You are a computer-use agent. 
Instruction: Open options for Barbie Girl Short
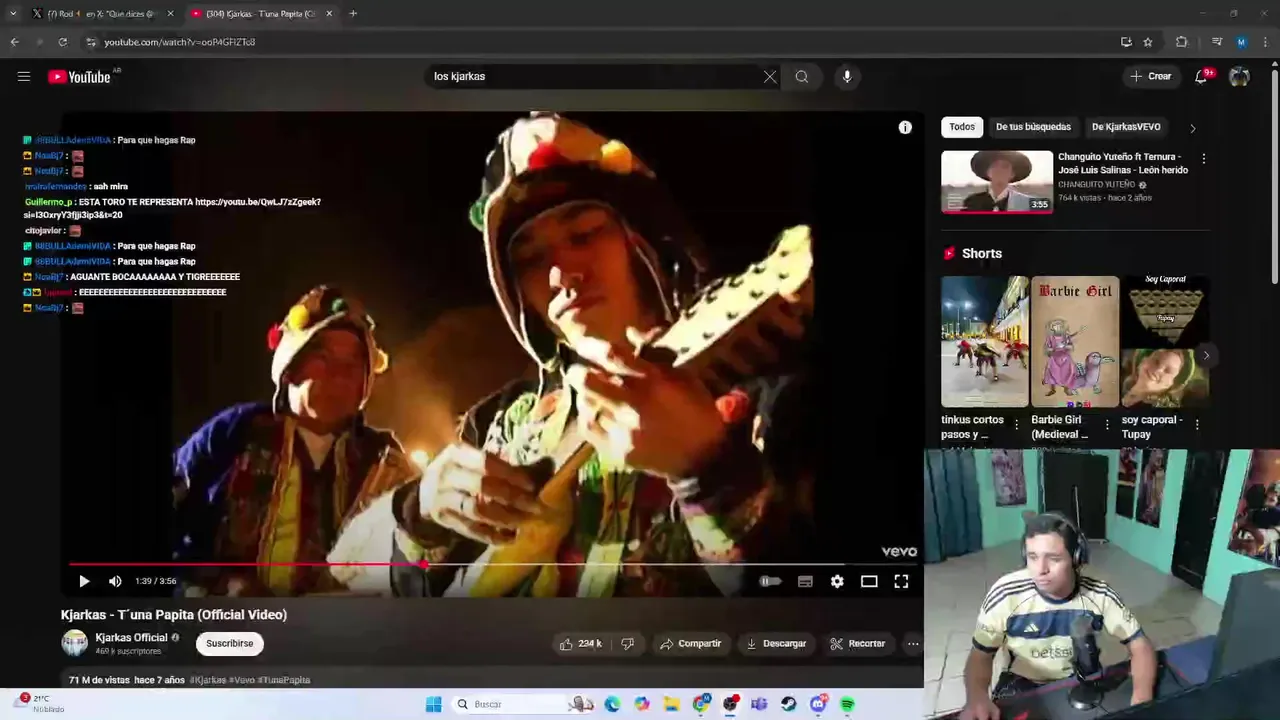(1107, 425)
